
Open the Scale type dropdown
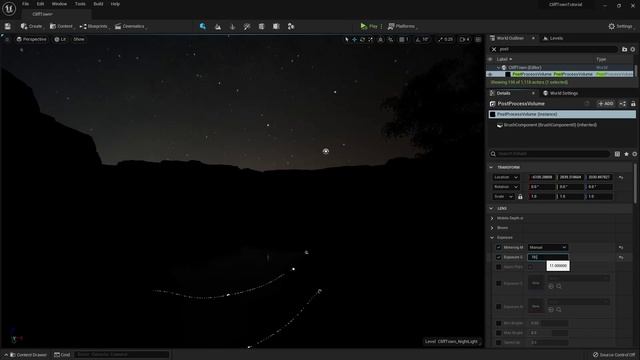point(503,197)
